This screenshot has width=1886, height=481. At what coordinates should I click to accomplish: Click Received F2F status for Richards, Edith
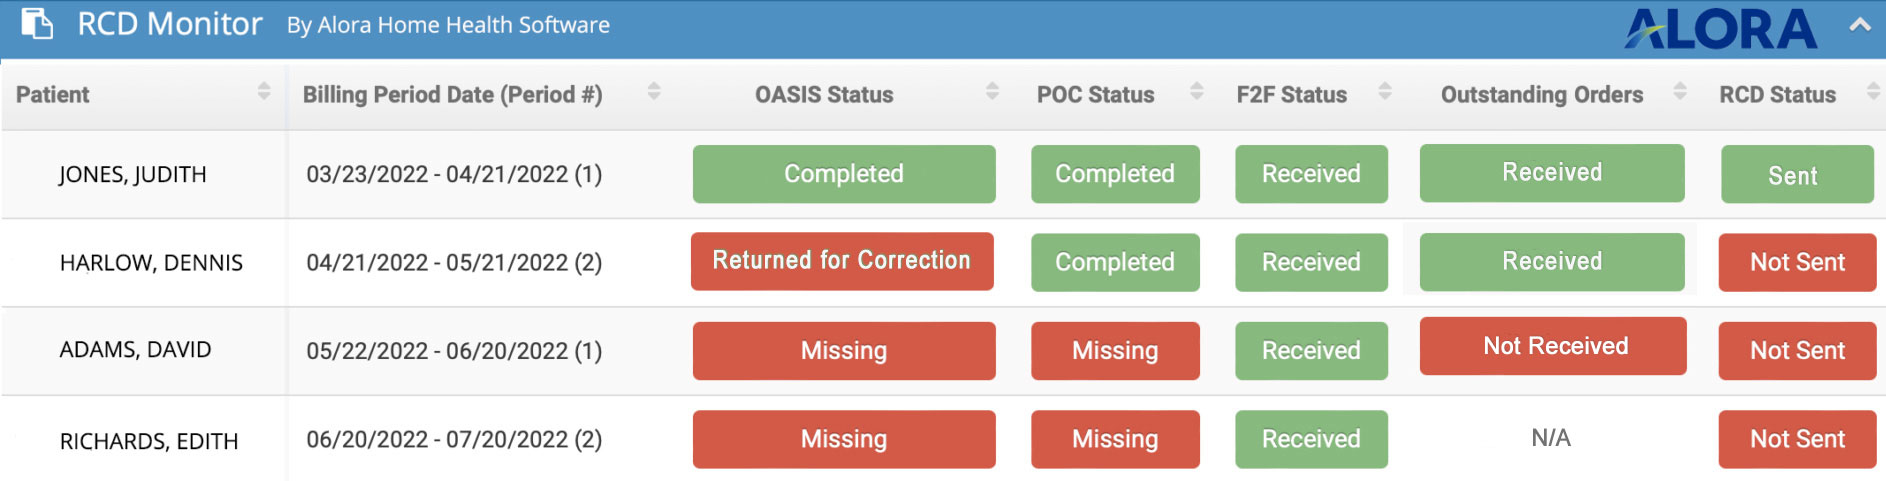click(x=1311, y=439)
